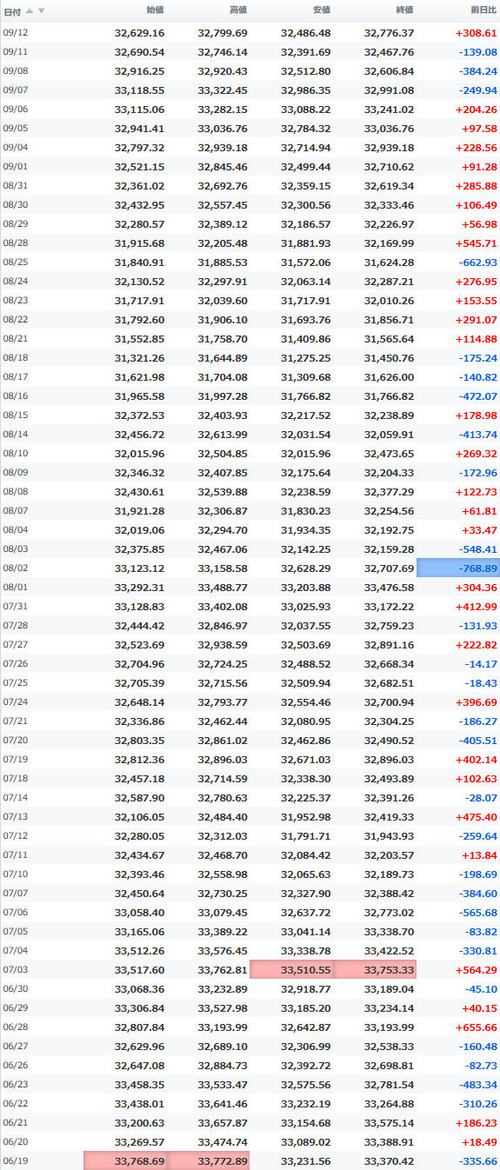Select the change value -565.68
The height and width of the screenshot is (1170, 500).
[477, 913]
